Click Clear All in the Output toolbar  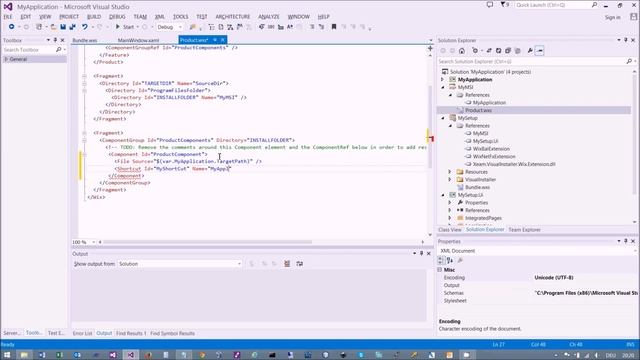[287, 264]
